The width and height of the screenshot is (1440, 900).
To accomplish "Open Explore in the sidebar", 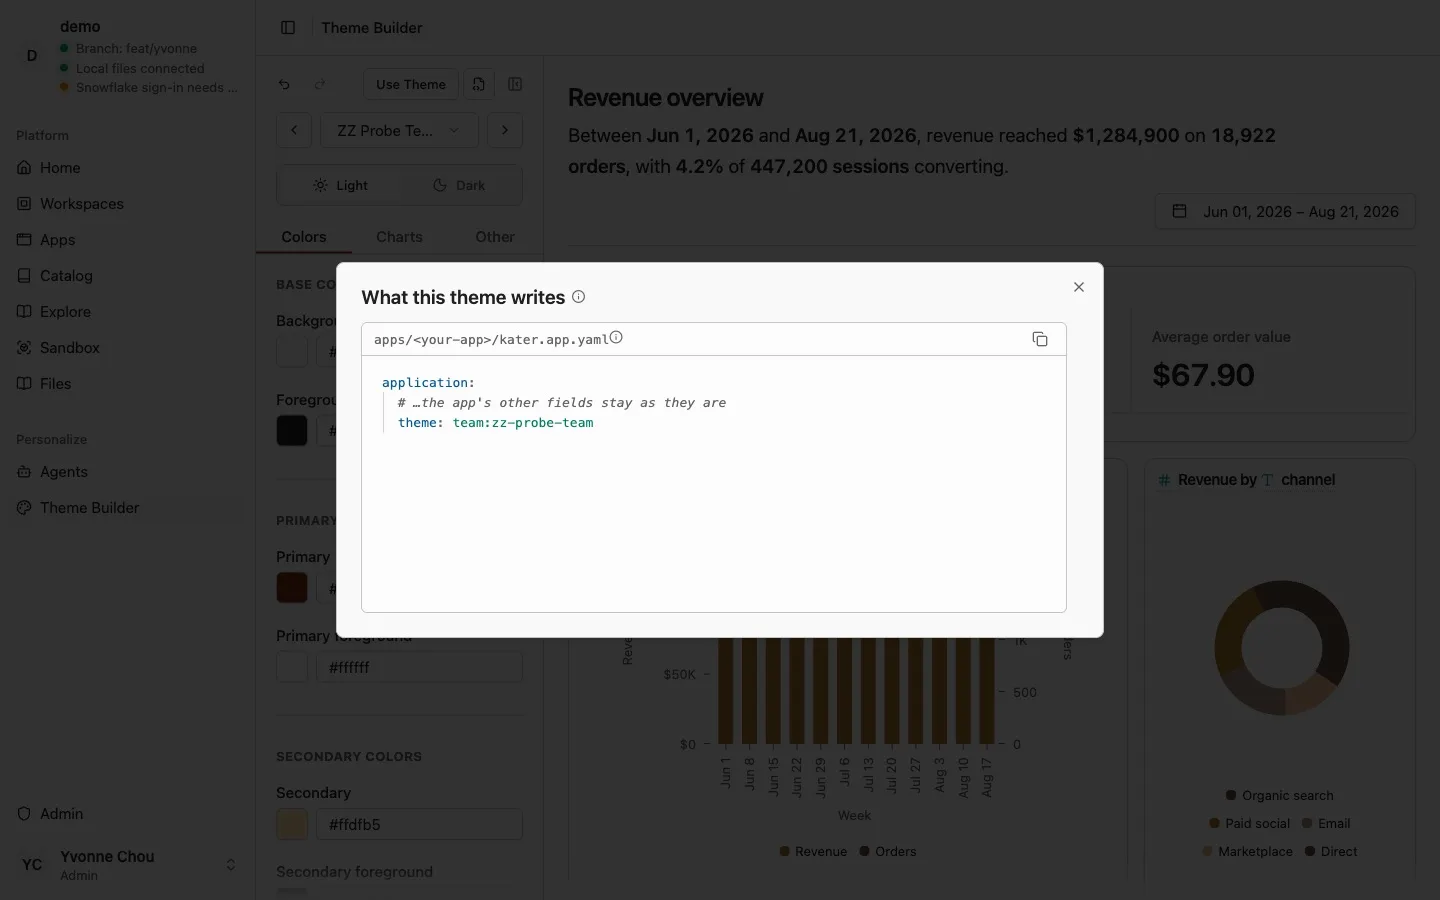I will click(128, 312).
